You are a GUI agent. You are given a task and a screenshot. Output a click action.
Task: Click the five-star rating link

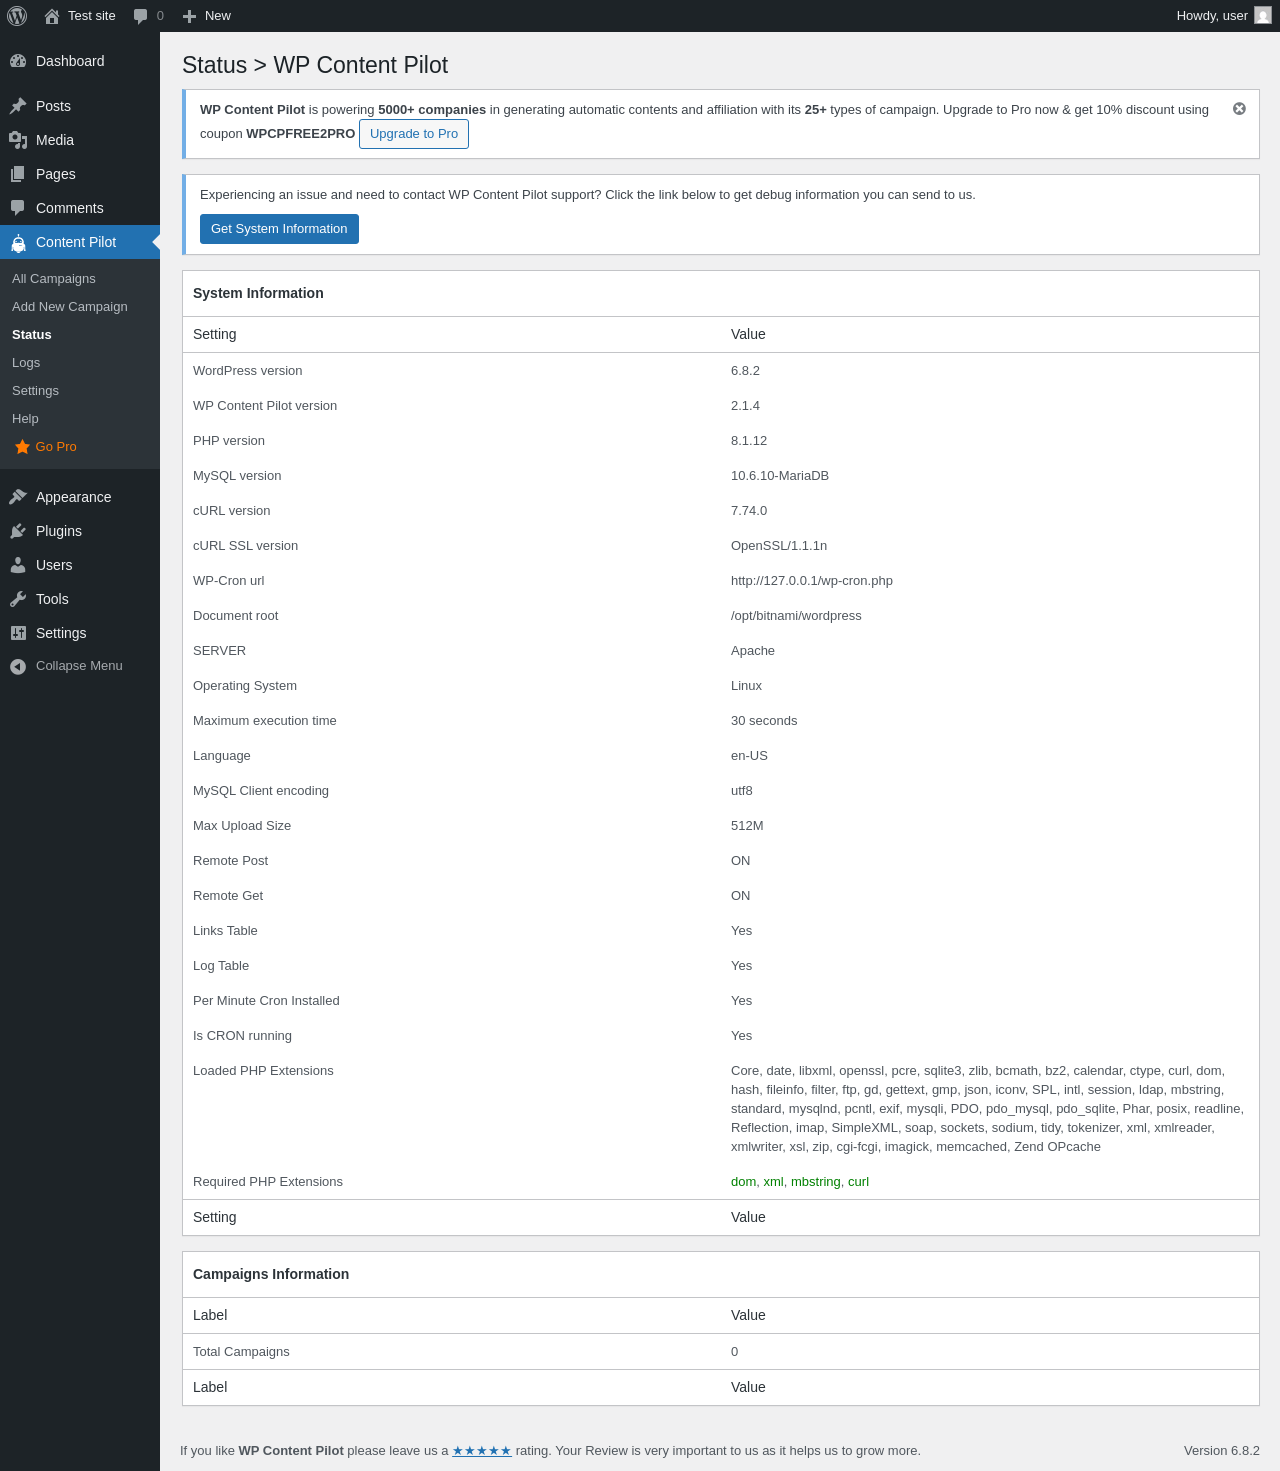(x=482, y=1451)
